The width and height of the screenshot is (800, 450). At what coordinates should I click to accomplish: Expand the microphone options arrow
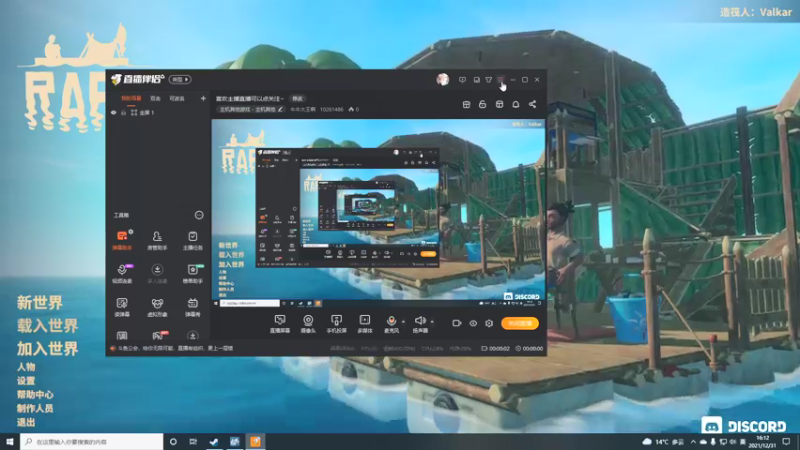pyautogui.click(x=403, y=321)
